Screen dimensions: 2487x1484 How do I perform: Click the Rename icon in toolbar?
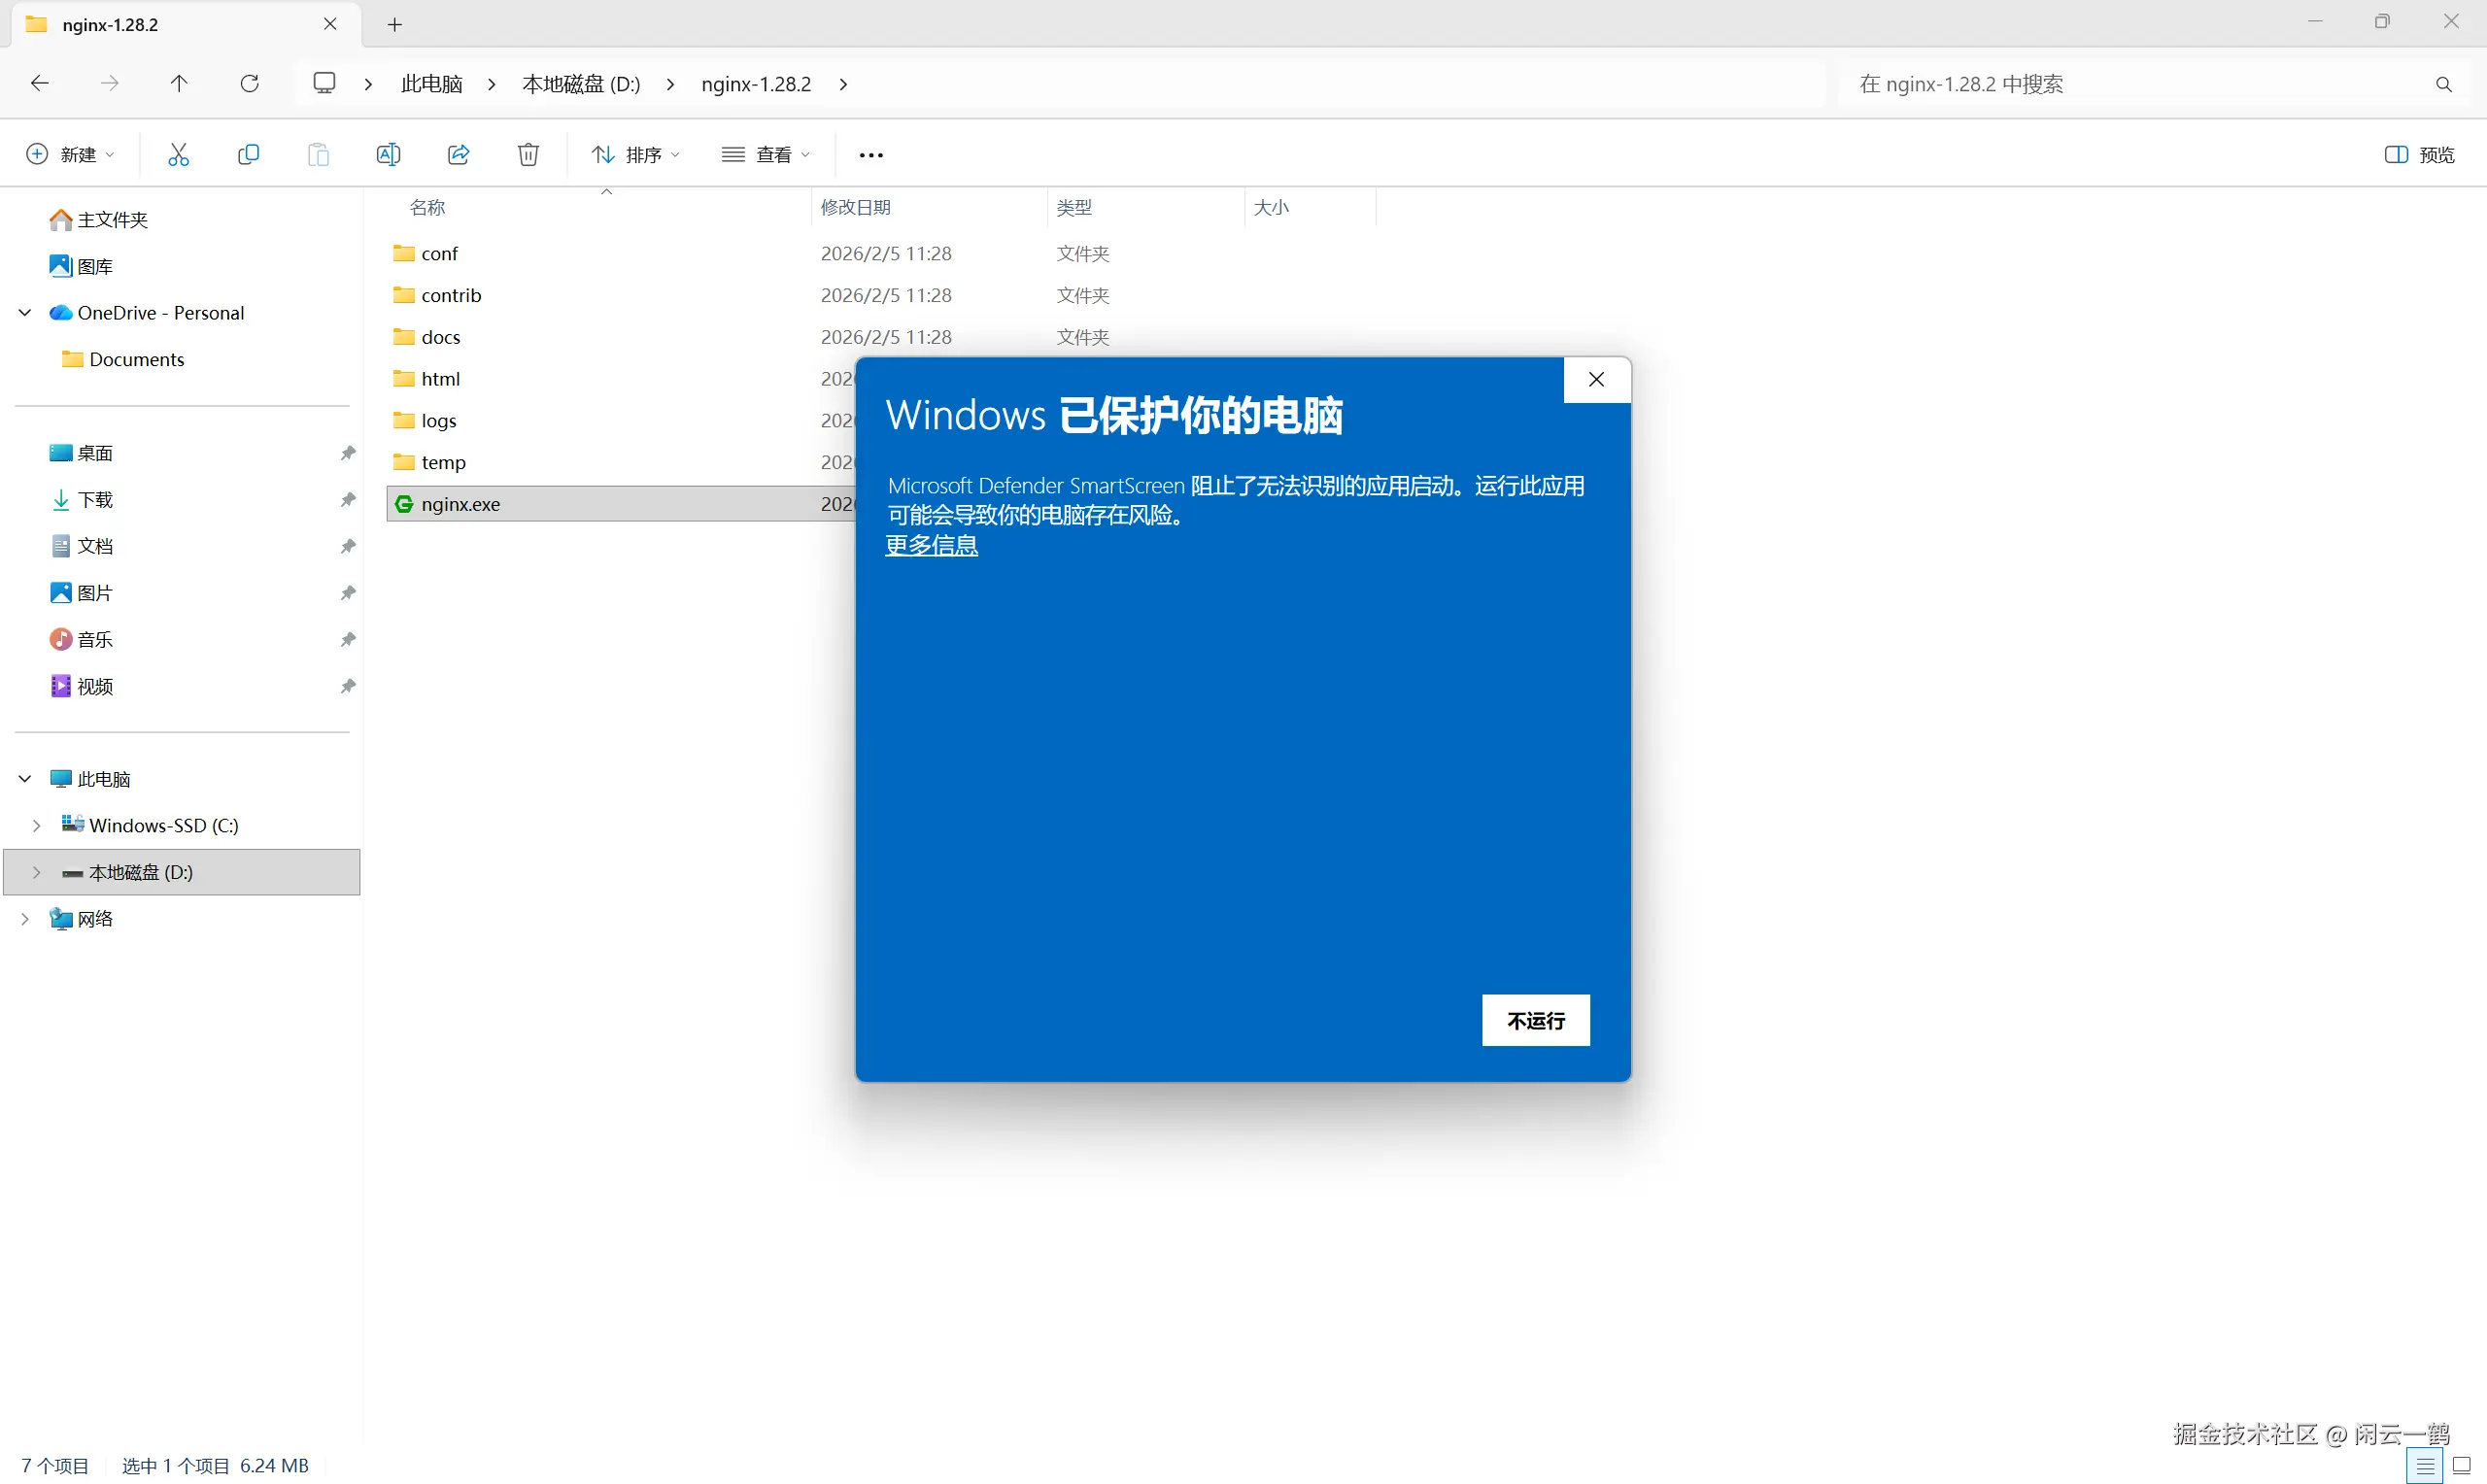[388, 154]
